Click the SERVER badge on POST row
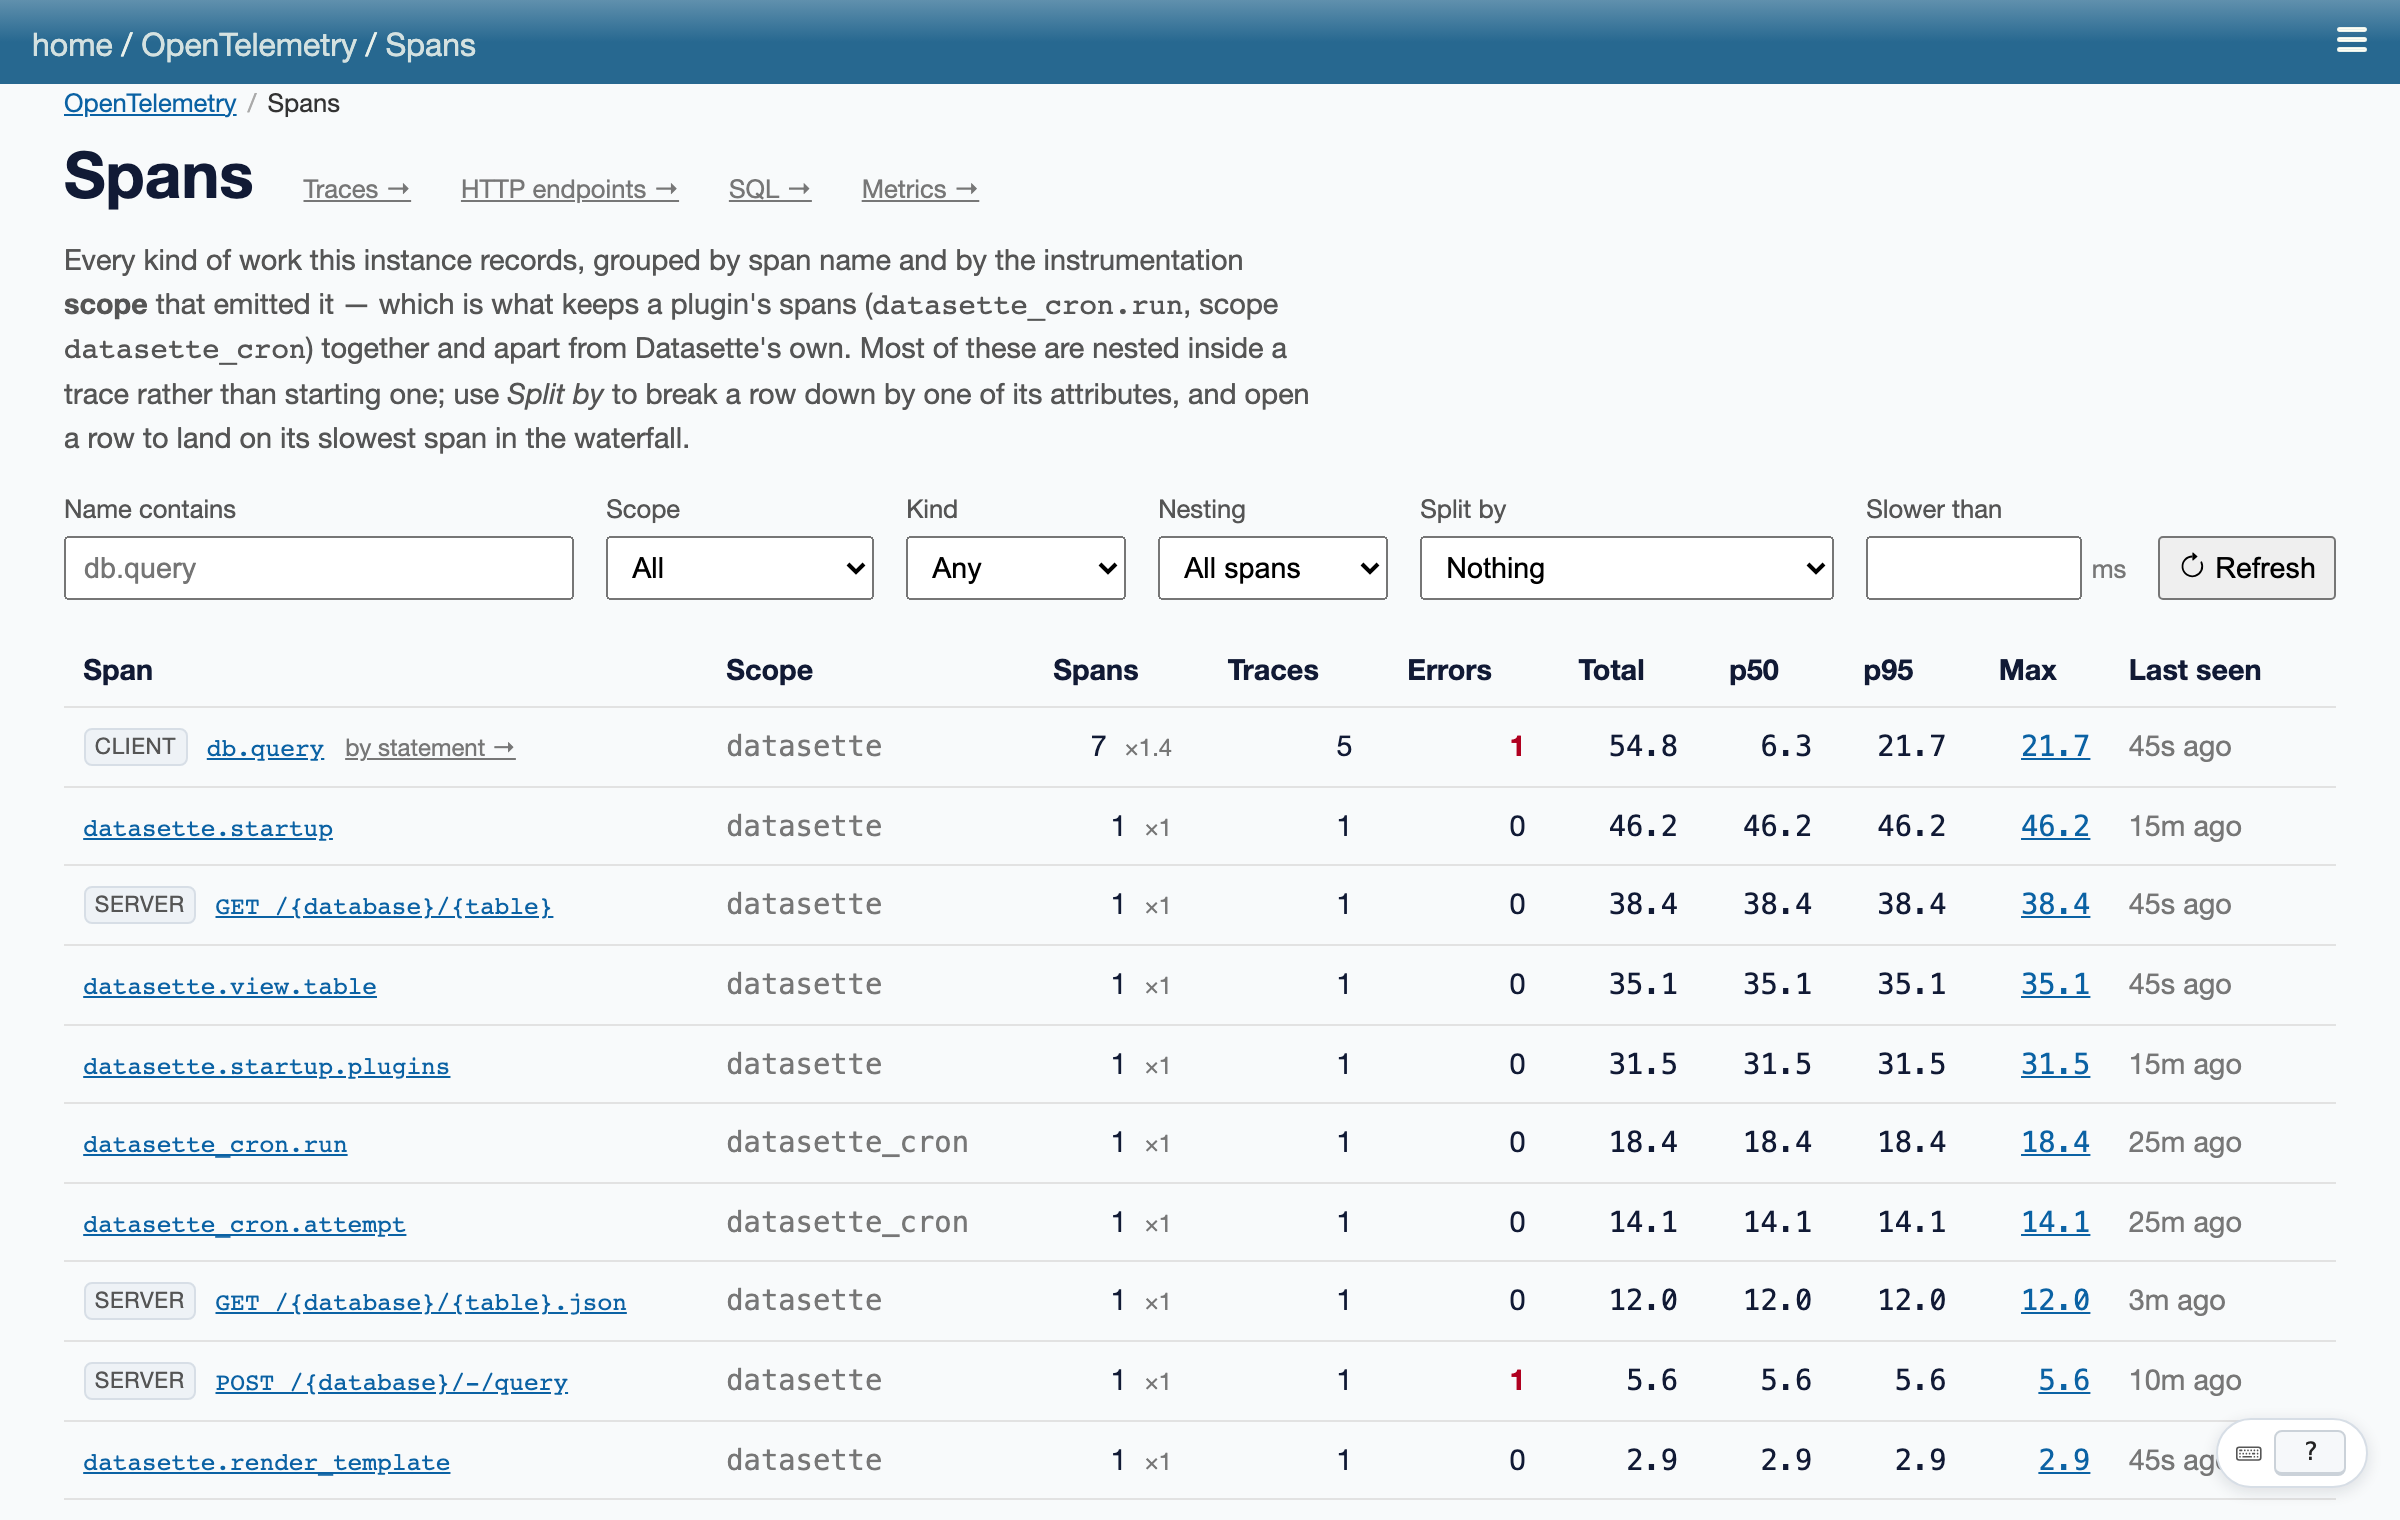 (x=139, y=1380)
